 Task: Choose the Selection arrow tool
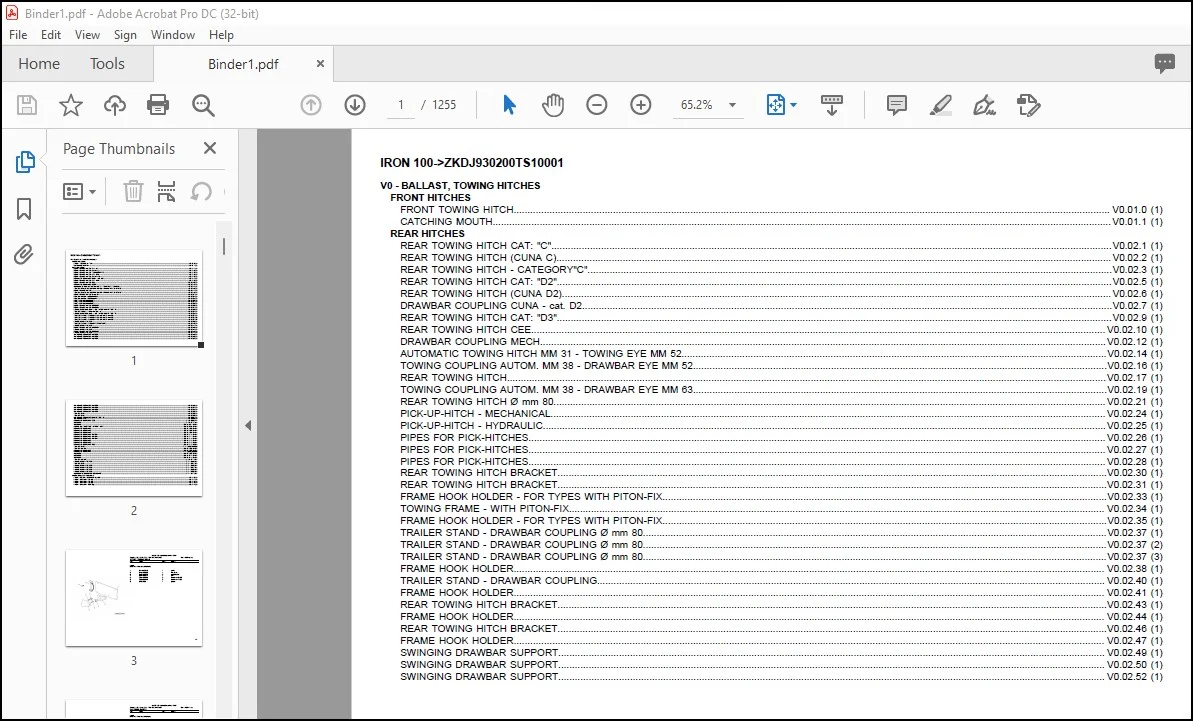coord(509,105)
